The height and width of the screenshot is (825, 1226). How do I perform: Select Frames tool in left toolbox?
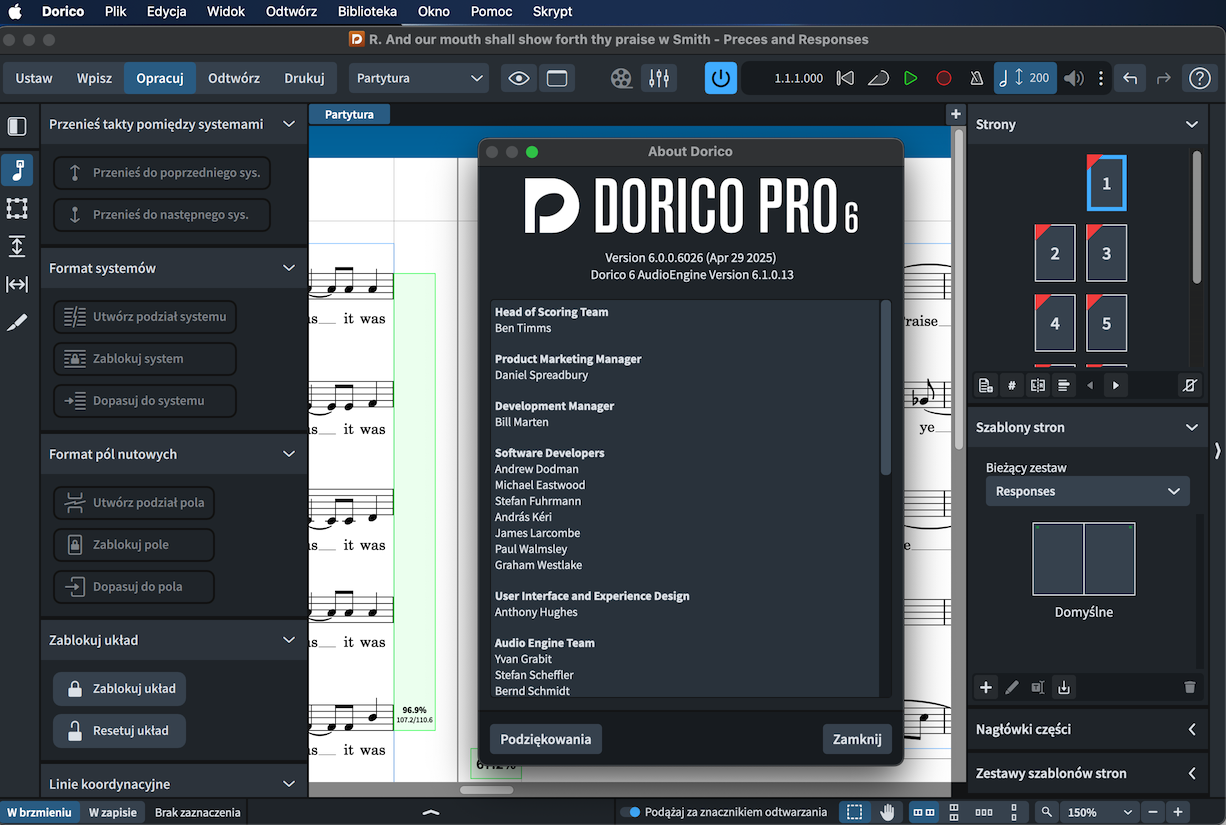tap(17, 208)
